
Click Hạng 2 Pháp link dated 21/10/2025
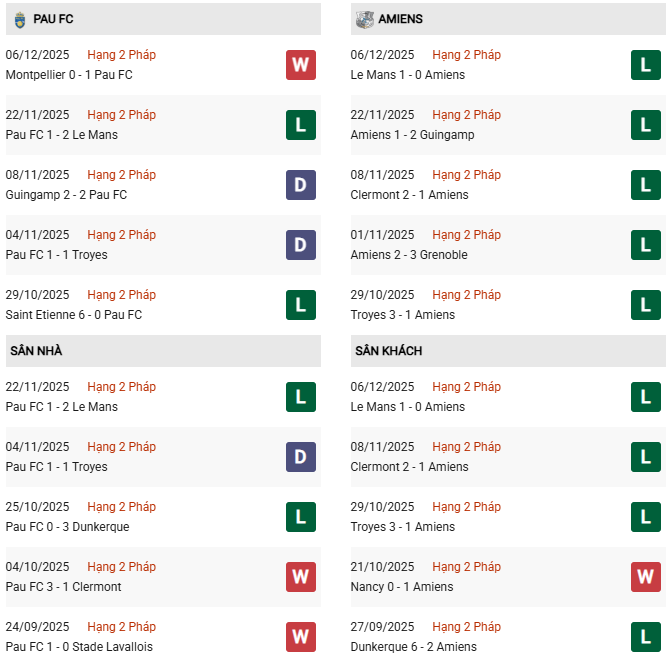(x=467, y=567)
